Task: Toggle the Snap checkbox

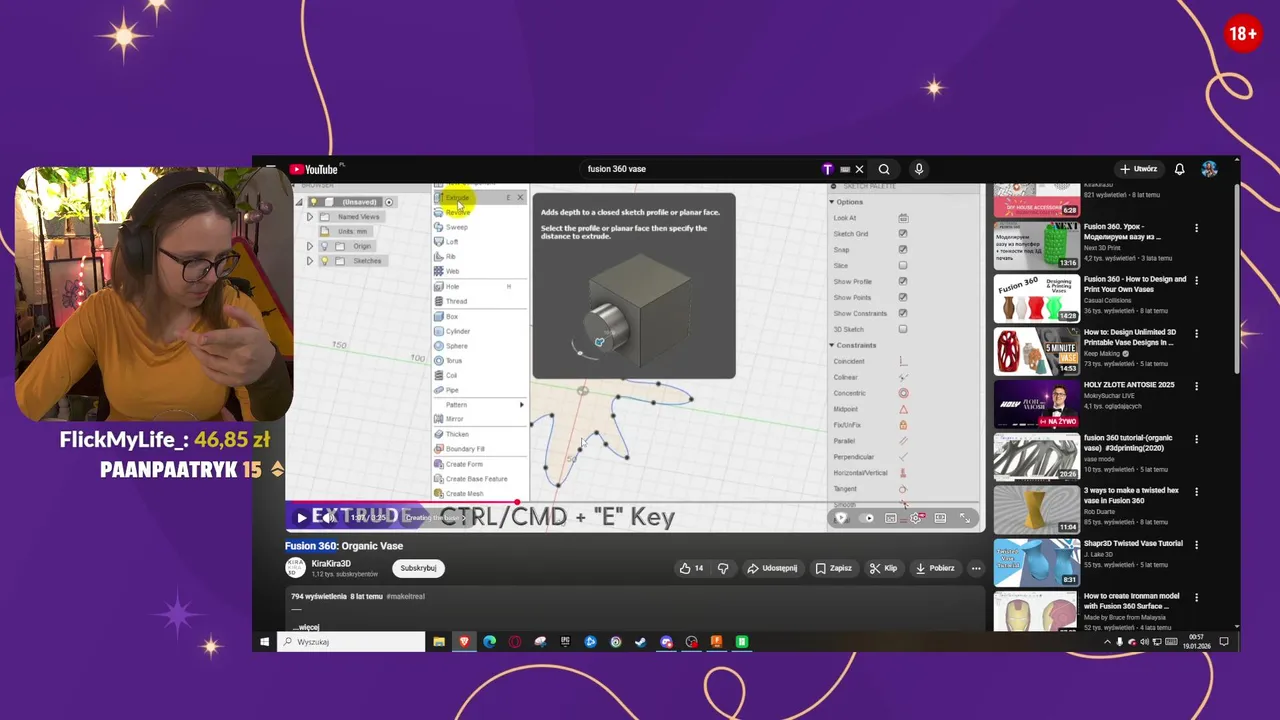Action: [x=903, y=250]
